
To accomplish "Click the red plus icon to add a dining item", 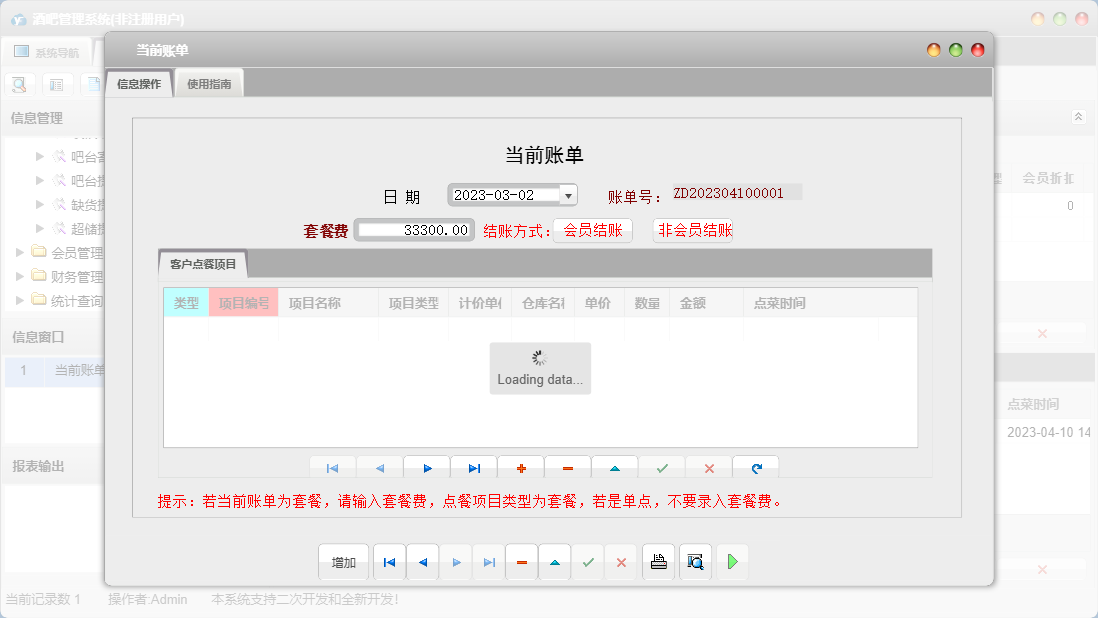I will 519,467.
